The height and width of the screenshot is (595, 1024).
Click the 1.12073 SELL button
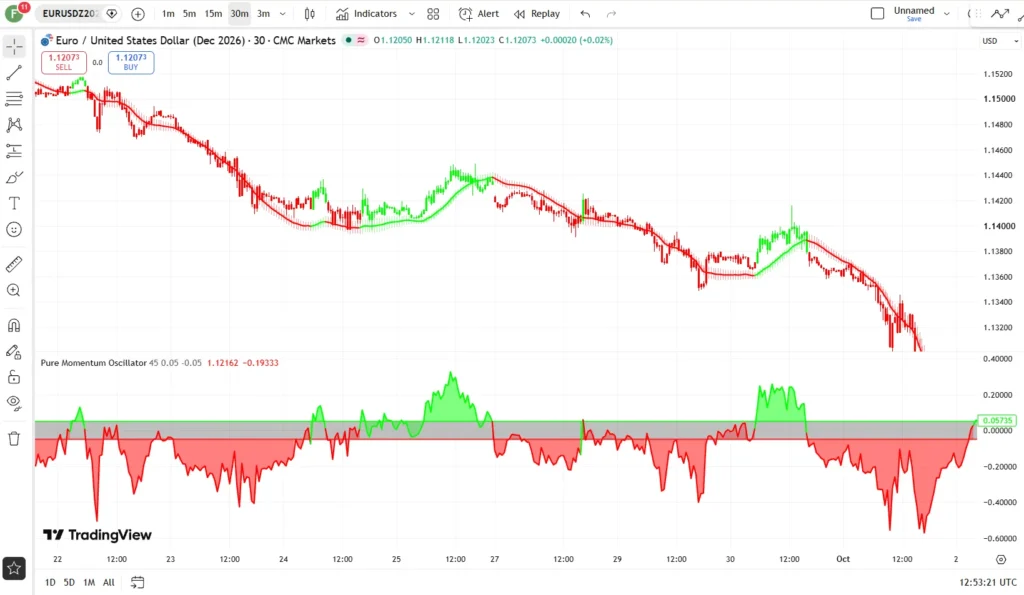click(63, 62)
